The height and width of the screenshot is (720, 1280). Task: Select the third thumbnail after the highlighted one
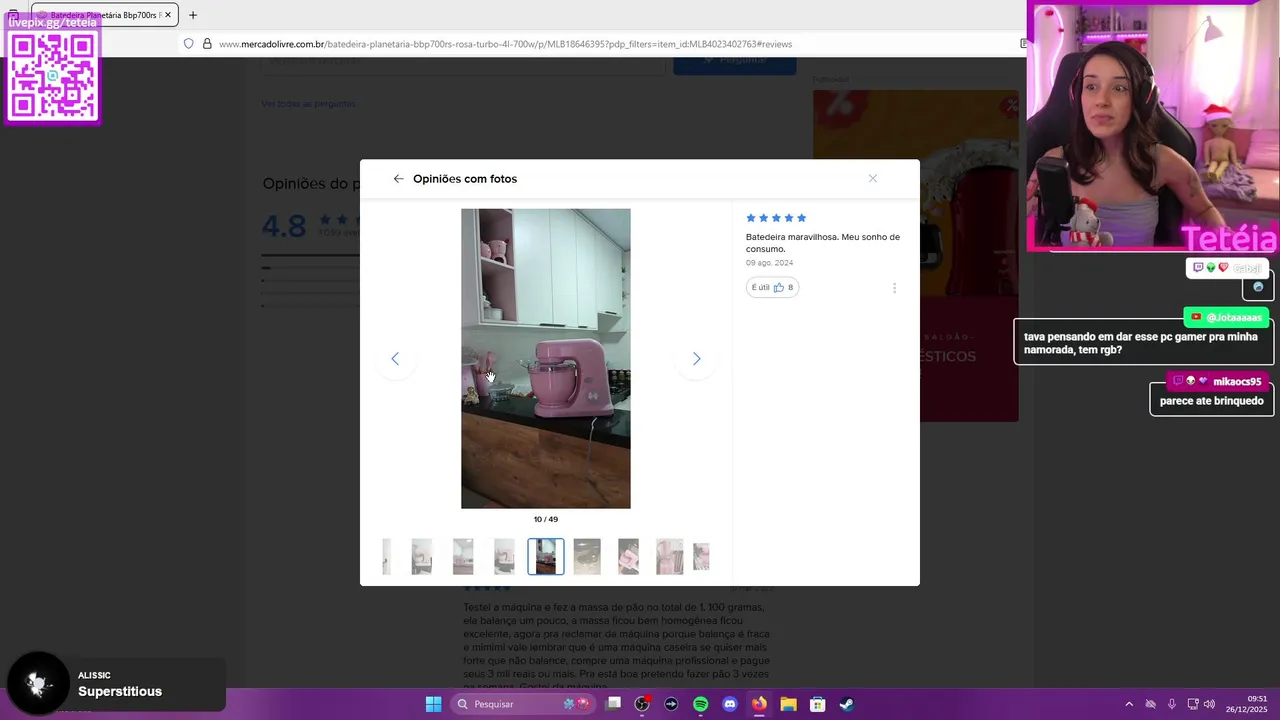coord(670,557)
